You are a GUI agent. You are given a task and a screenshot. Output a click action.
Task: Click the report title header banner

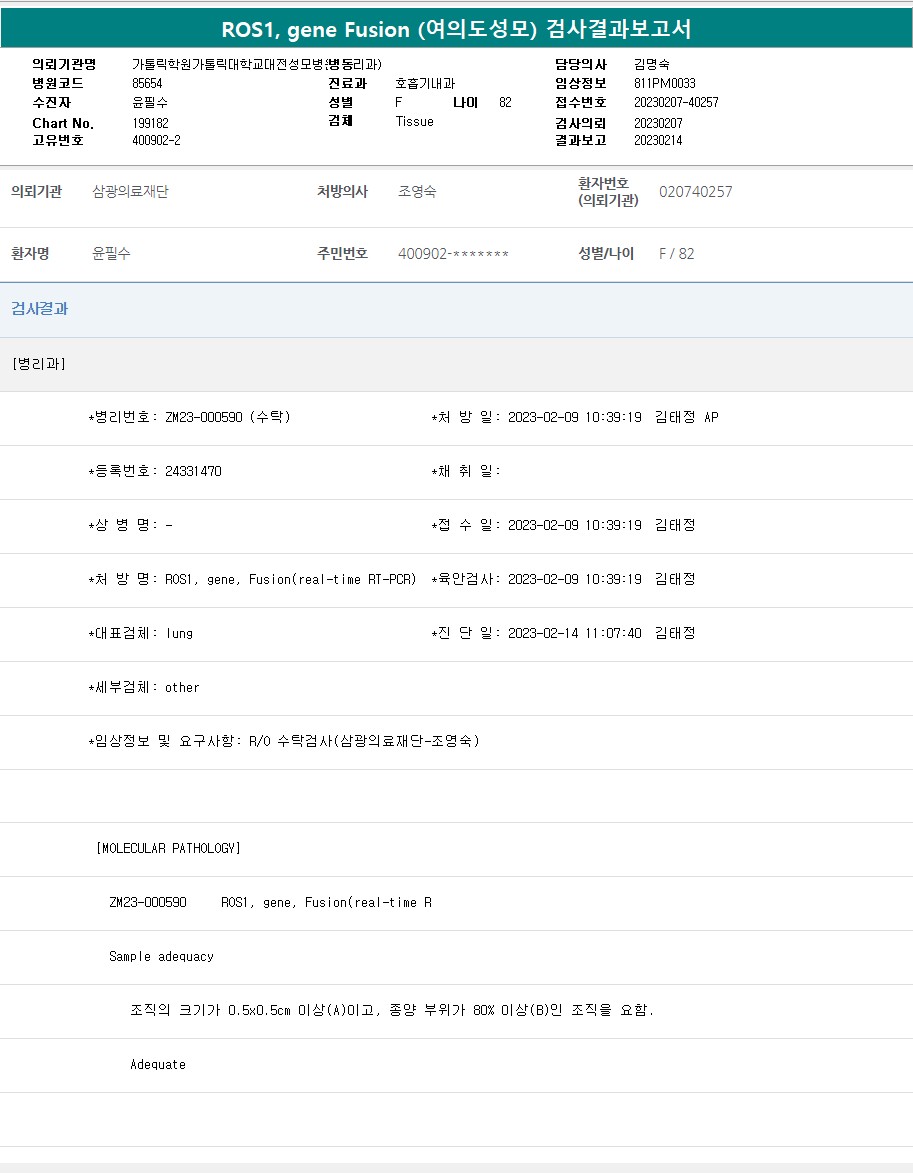click(456, 30)
